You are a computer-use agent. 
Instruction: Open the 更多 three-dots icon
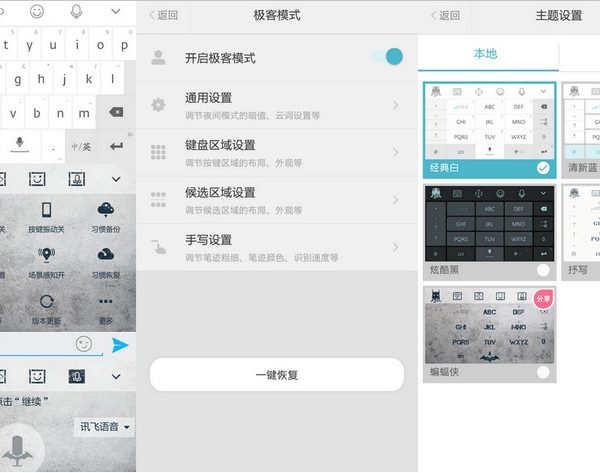click(x=105, y=302)
